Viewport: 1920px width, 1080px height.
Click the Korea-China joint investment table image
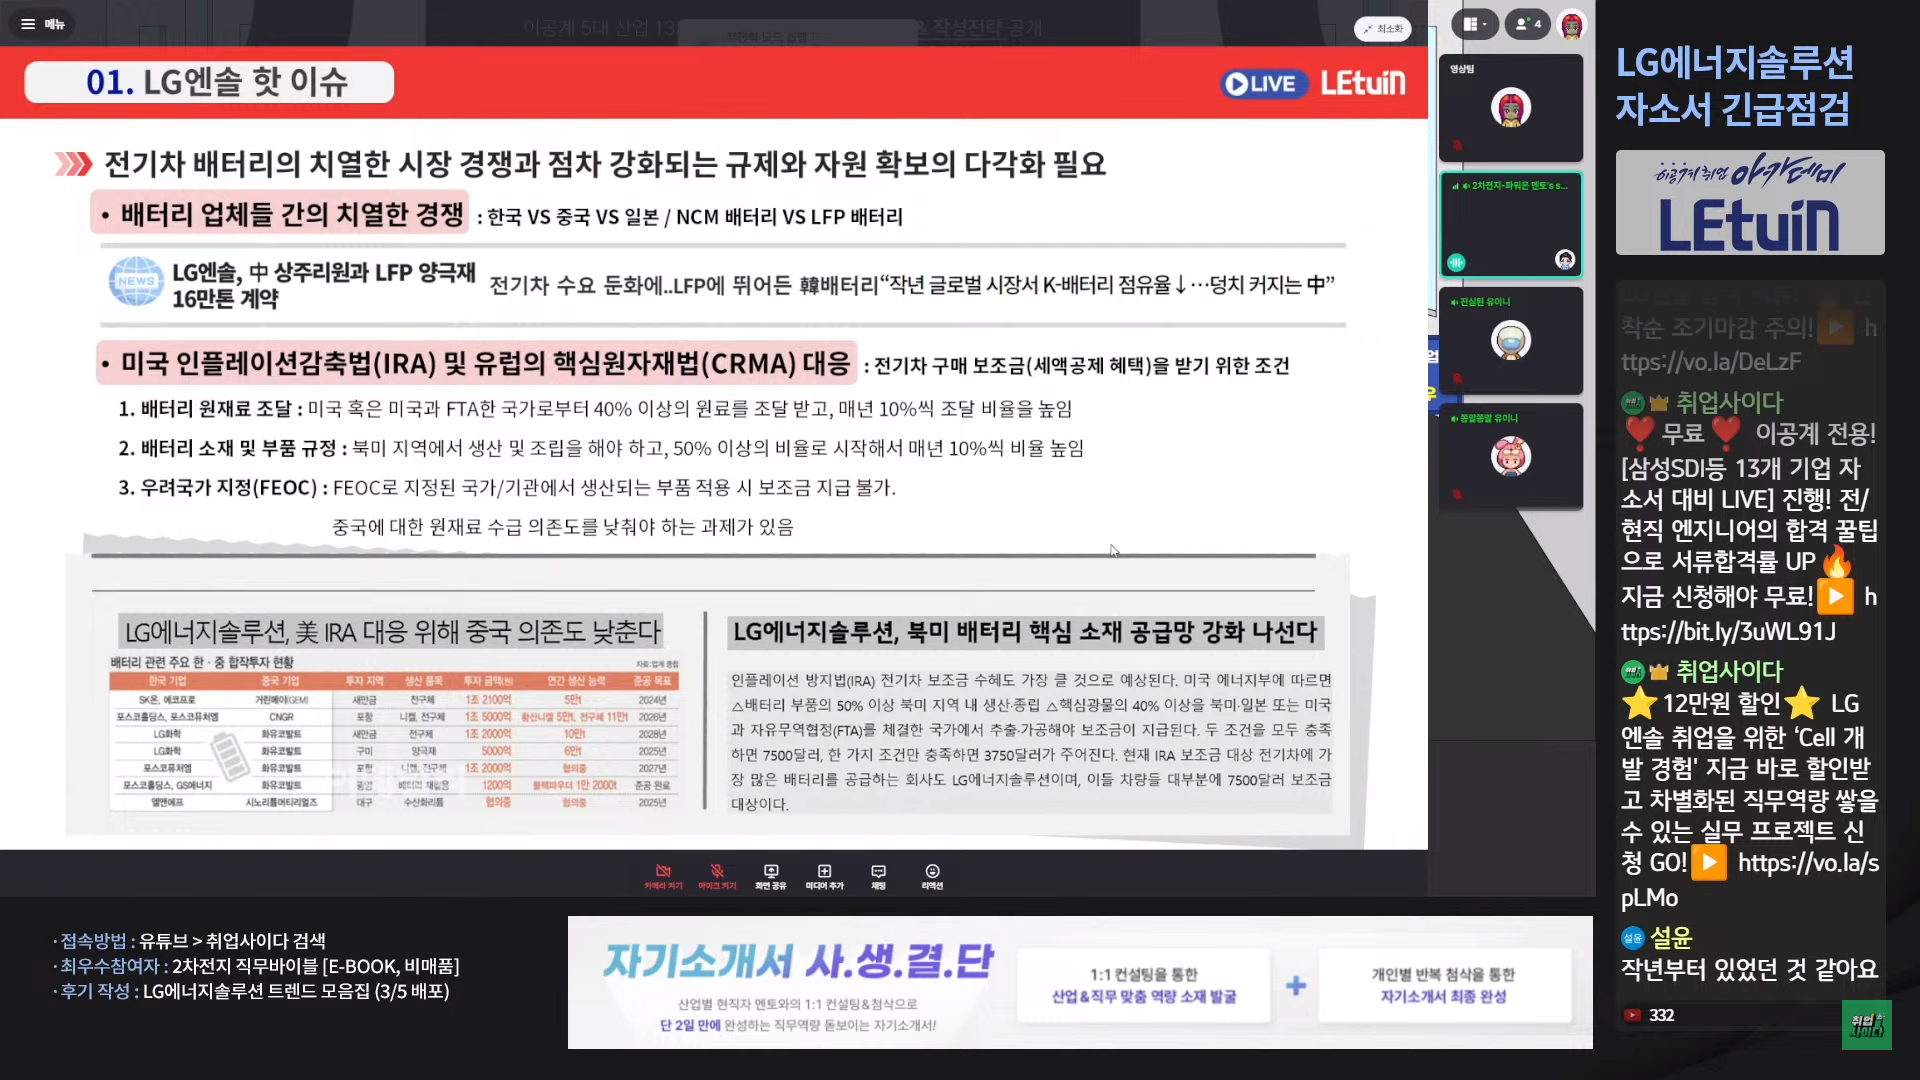coord(395,733)
